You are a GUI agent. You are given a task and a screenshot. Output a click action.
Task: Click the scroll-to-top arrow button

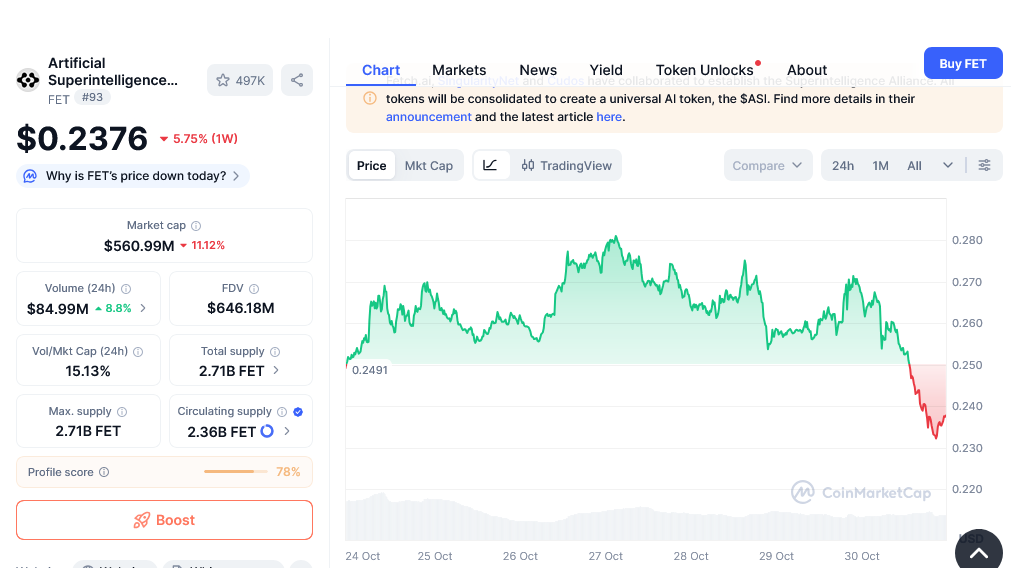978,552
